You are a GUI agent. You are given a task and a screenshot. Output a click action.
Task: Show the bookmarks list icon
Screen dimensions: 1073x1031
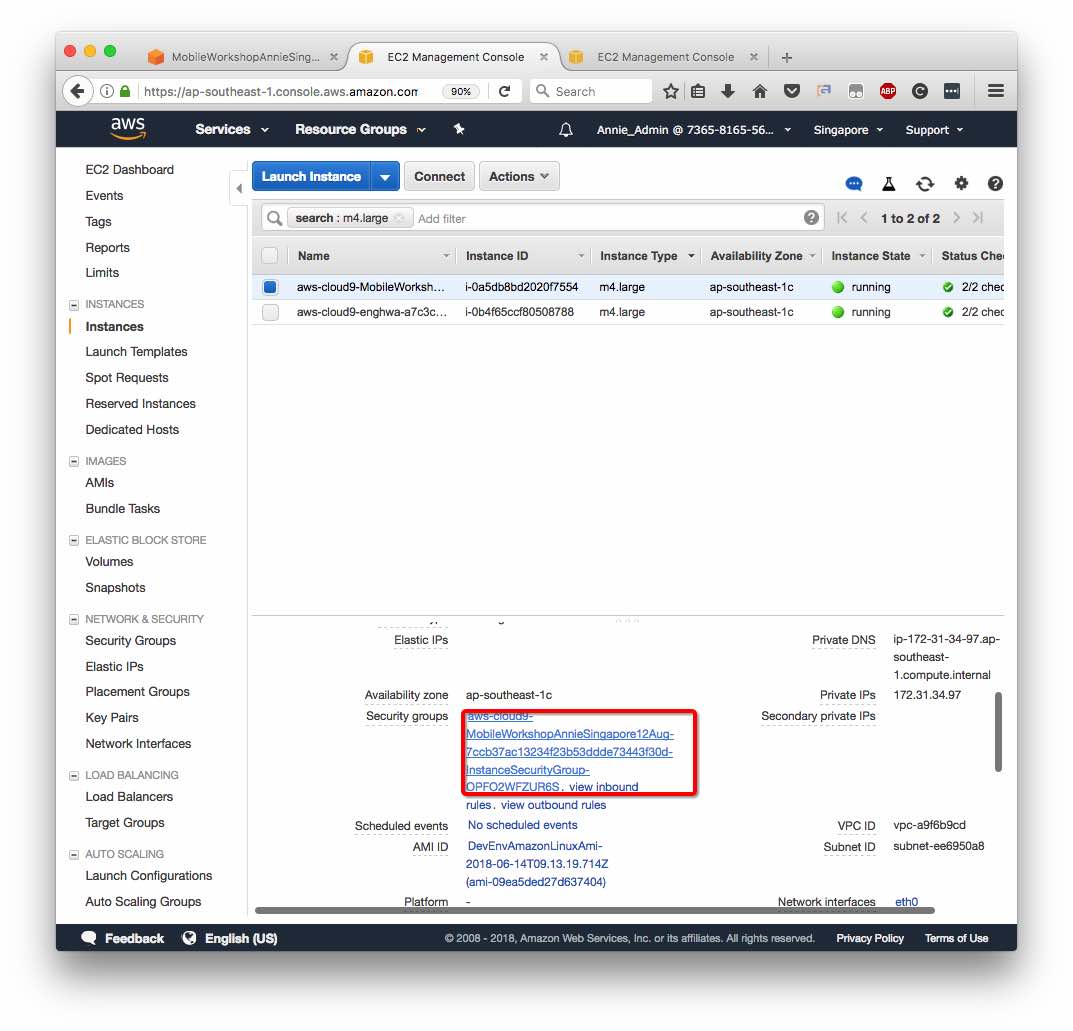(698, 91)
